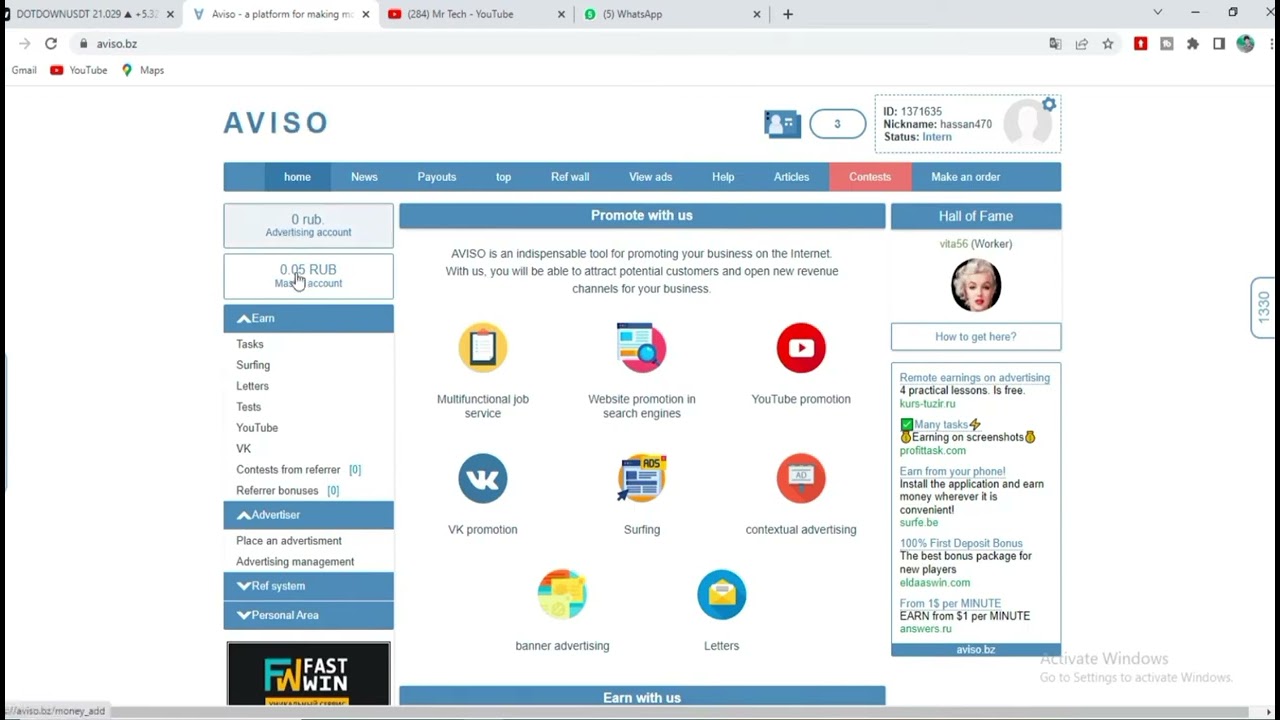Collapse the Earn section

(x=308, y=318)
